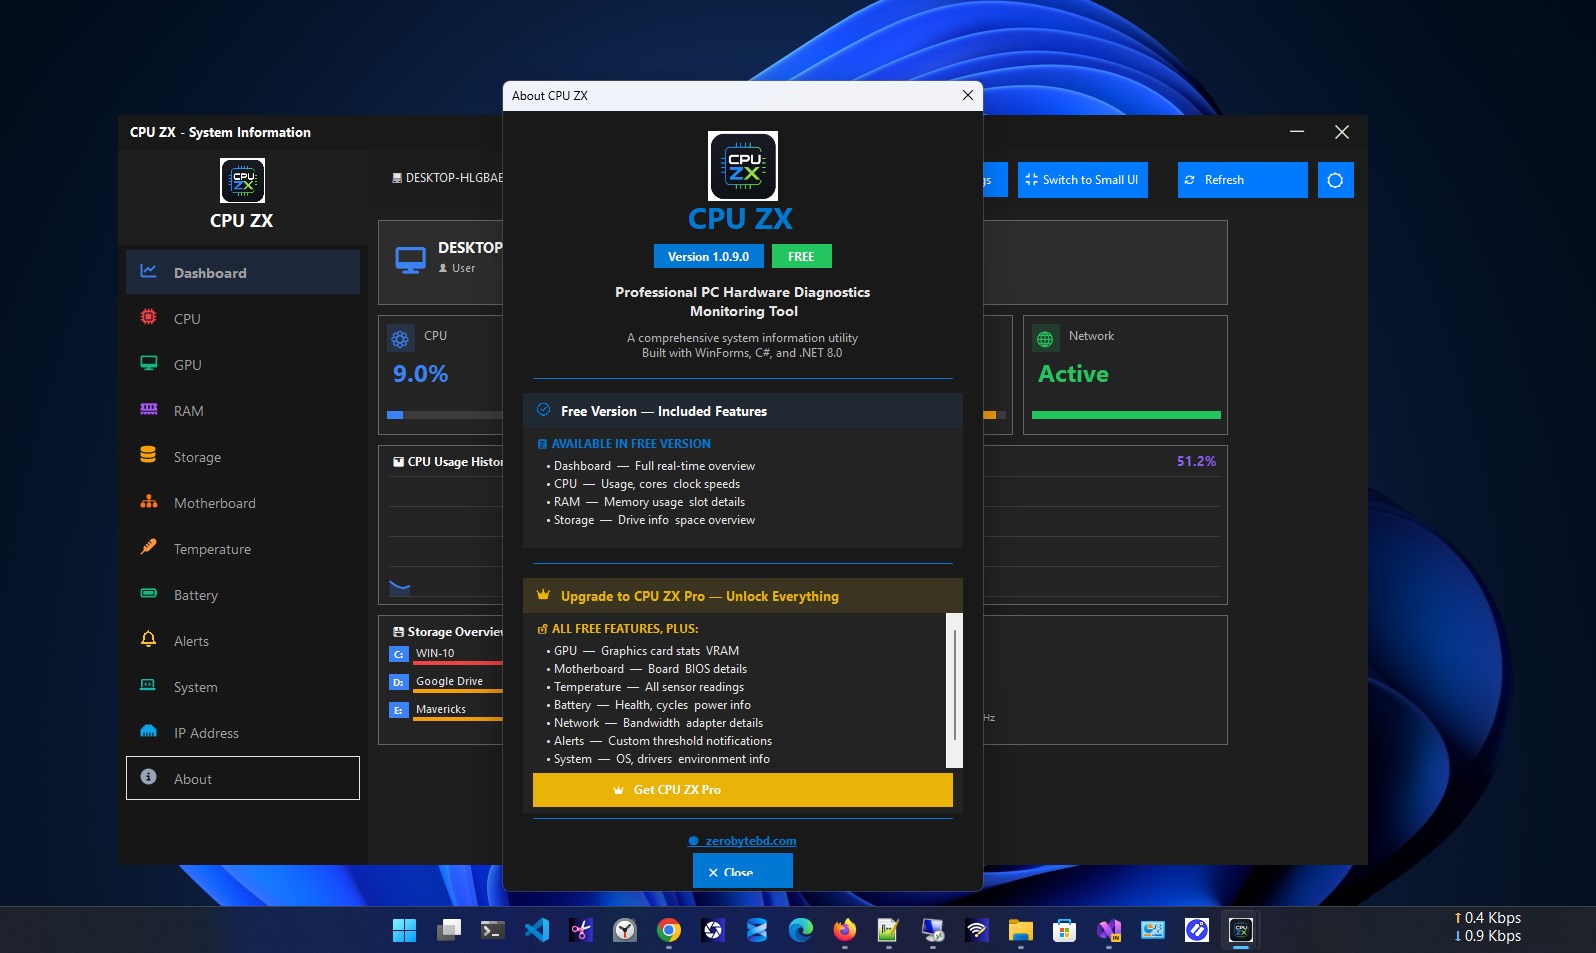Click the green FREE badge
Screen dimensions: 1596x953
point(801,256)
